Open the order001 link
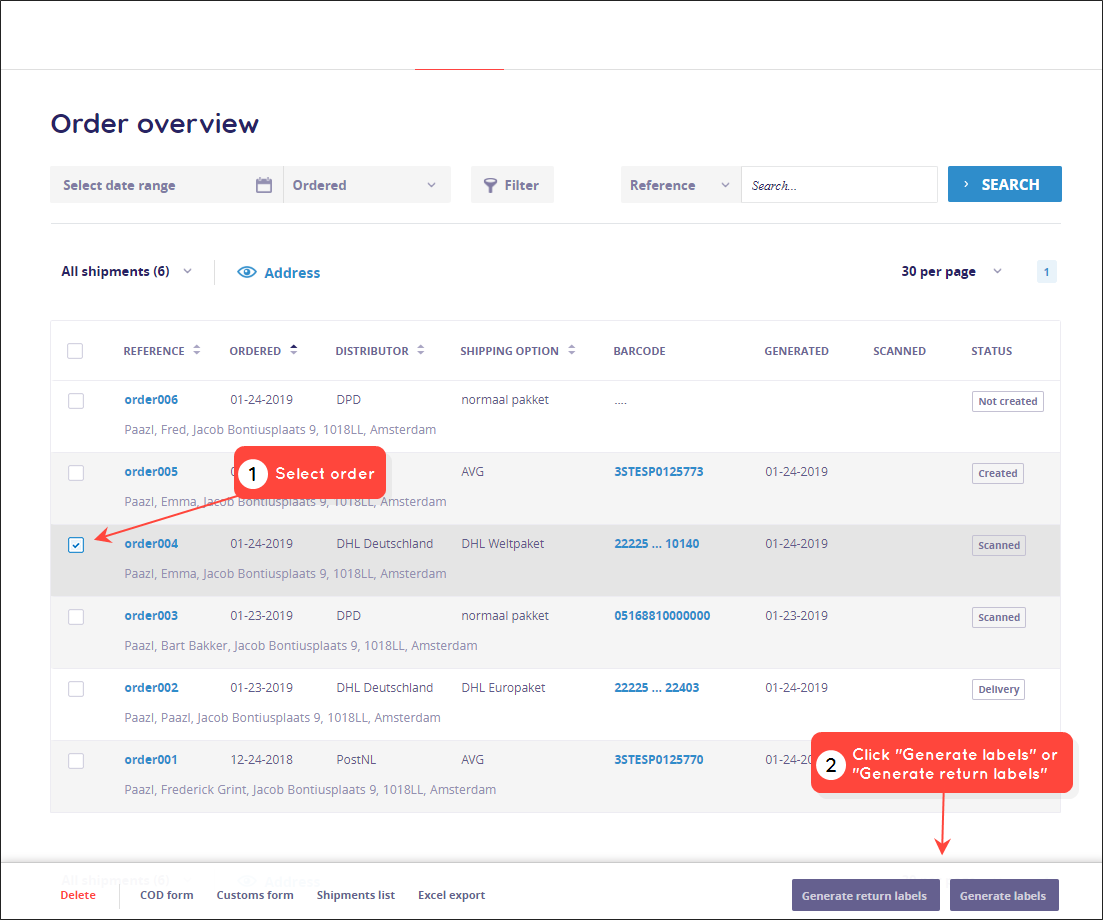 click(x=151, y=760)
